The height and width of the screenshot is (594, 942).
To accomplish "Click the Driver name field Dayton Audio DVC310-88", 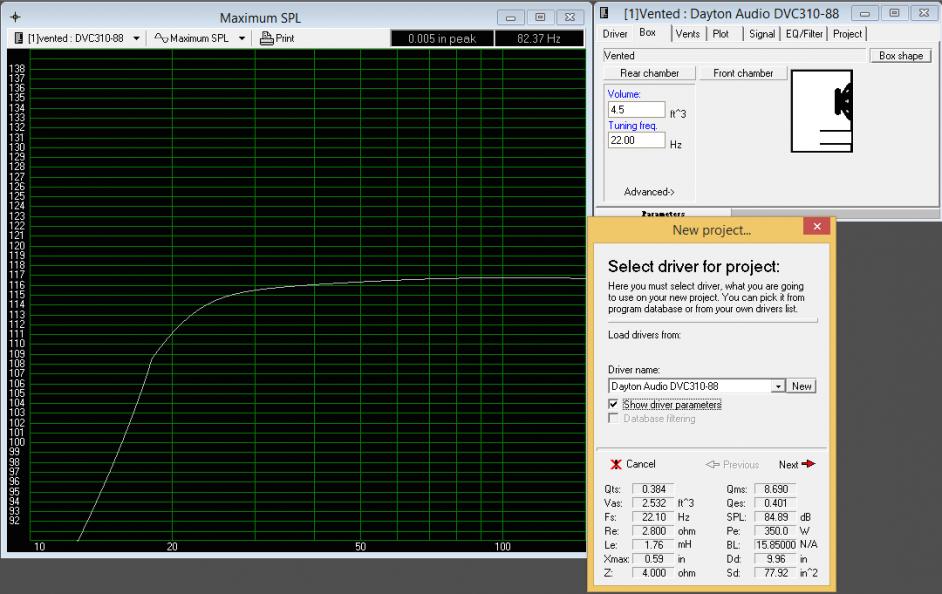I will 690,386.
